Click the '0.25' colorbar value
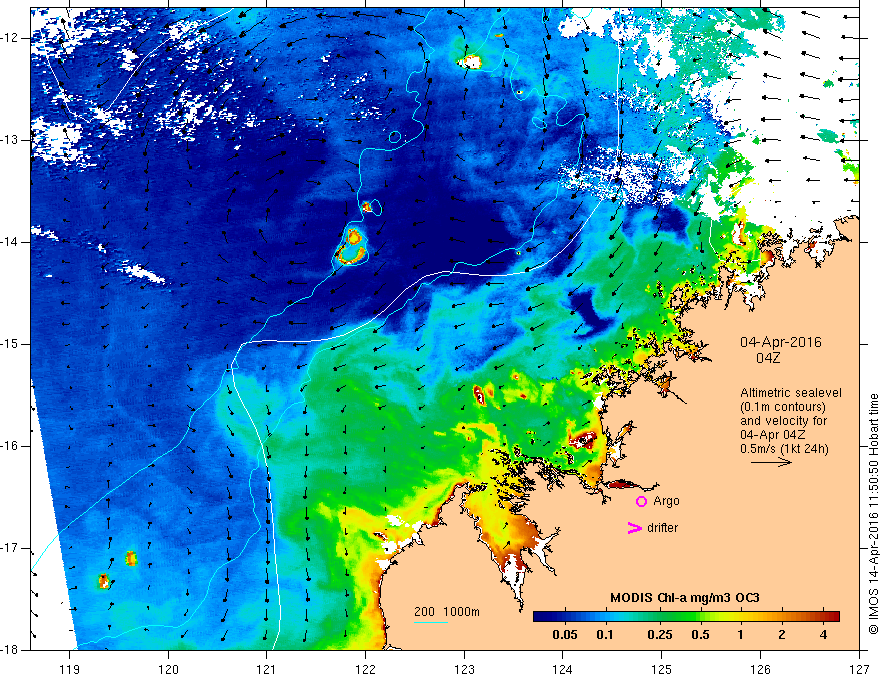 click(659, 635)
